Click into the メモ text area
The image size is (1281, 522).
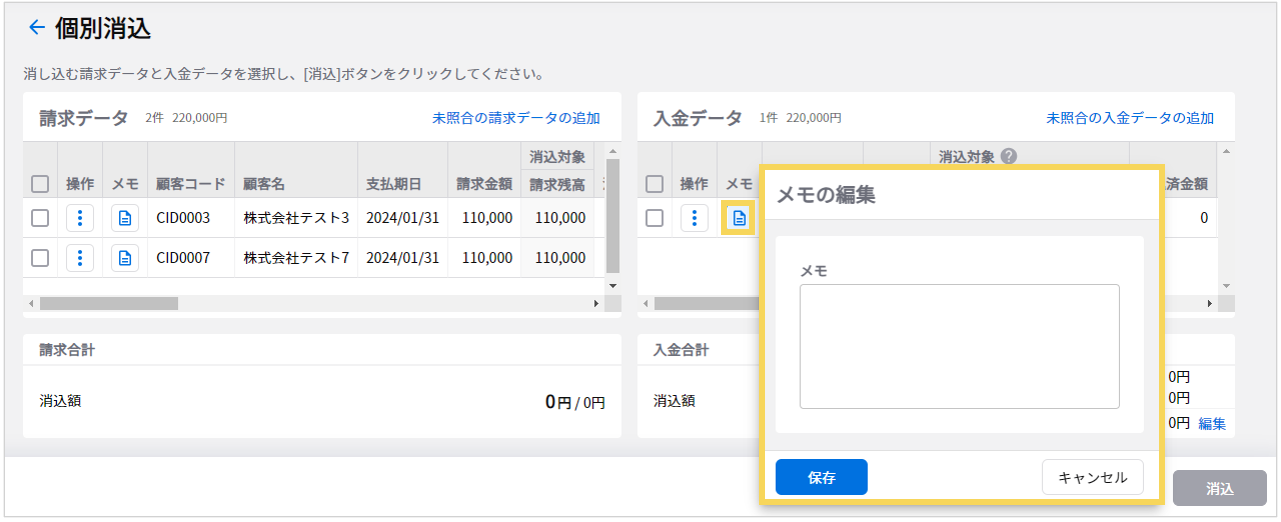959,346
